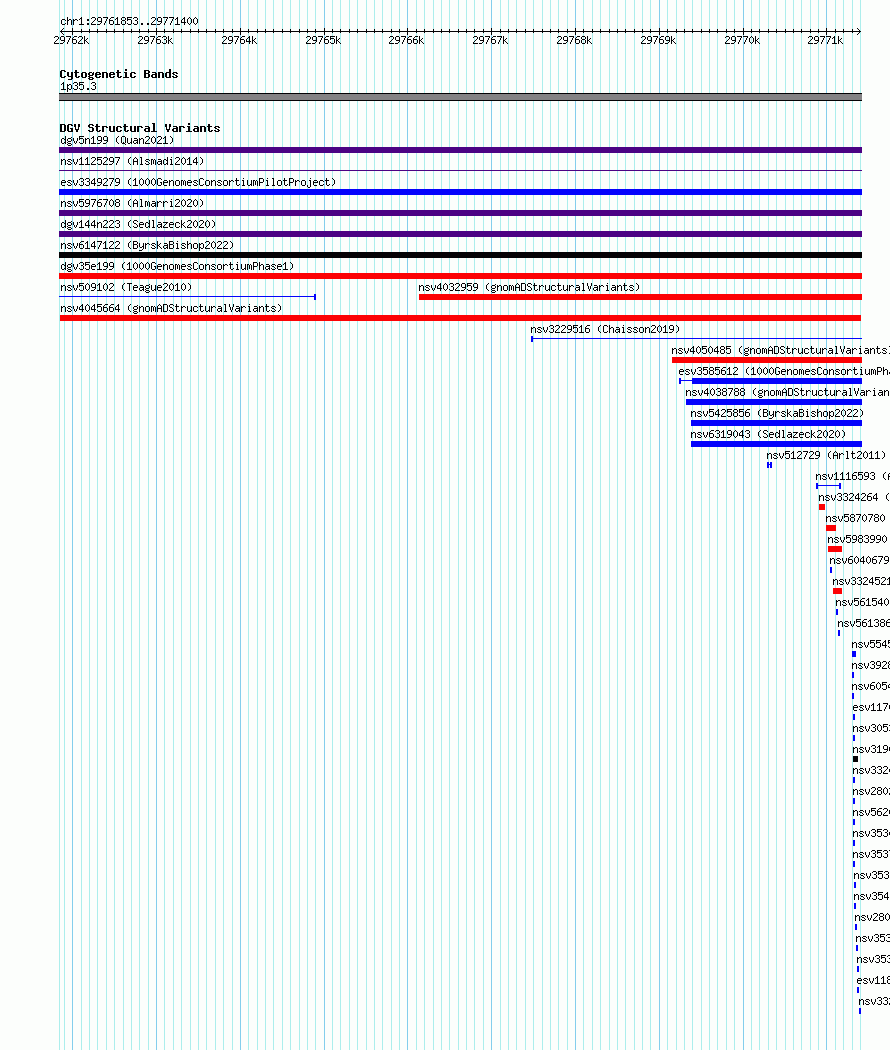Click the red block under nsv5983990

tap(835, 549)
